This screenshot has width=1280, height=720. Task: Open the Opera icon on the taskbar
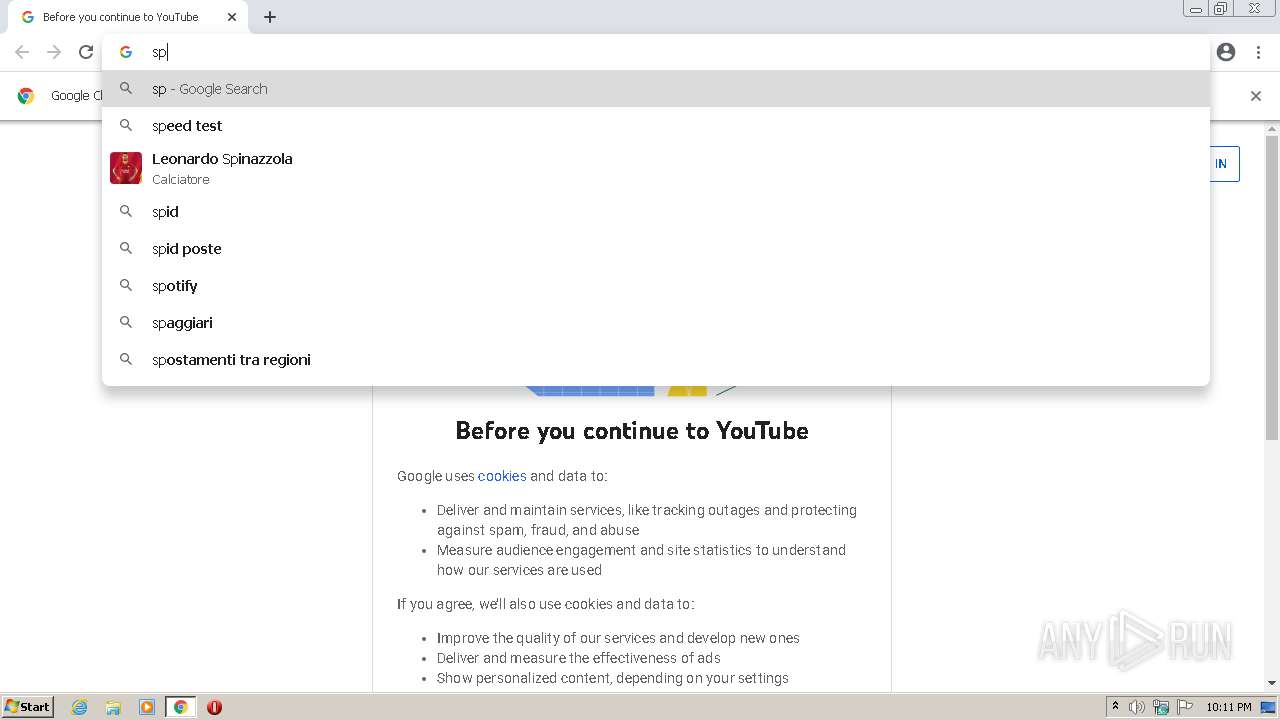point(214,707)
